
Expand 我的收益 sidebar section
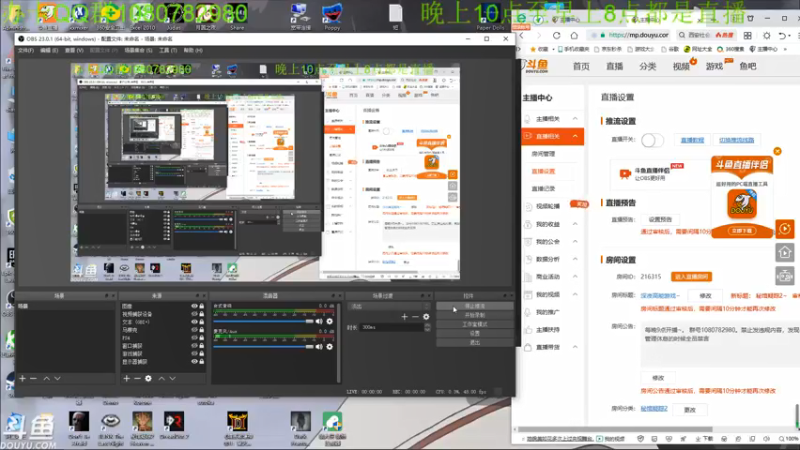pos(575,224)
